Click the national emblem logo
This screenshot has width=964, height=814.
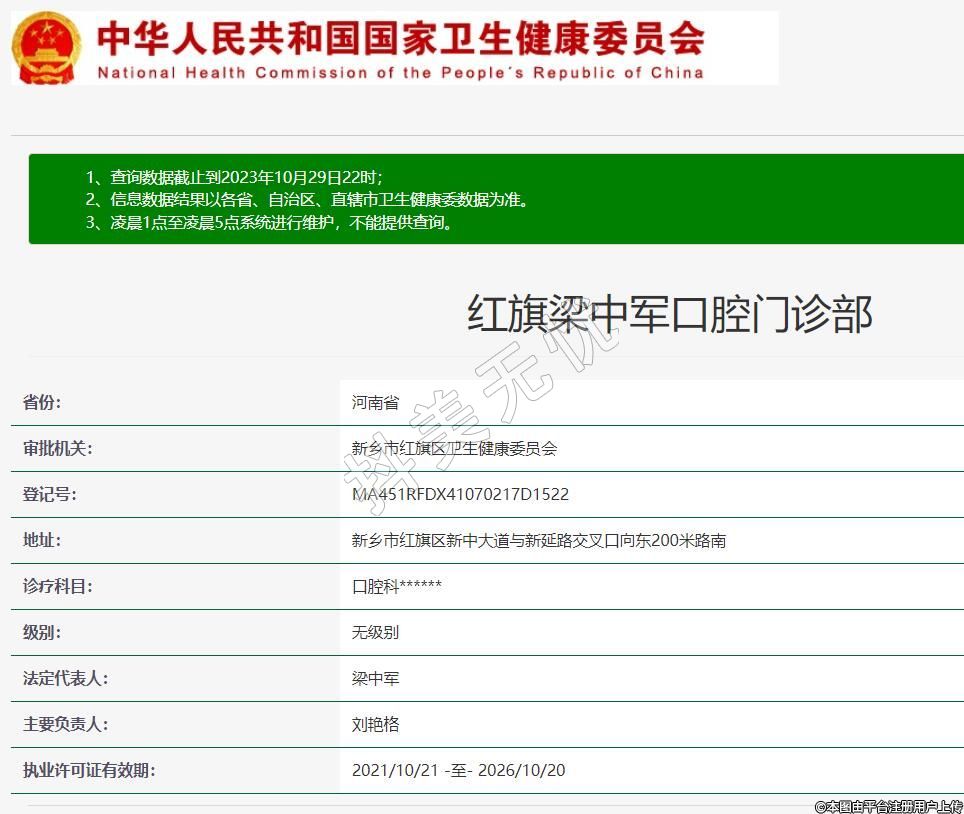point(48,48)
